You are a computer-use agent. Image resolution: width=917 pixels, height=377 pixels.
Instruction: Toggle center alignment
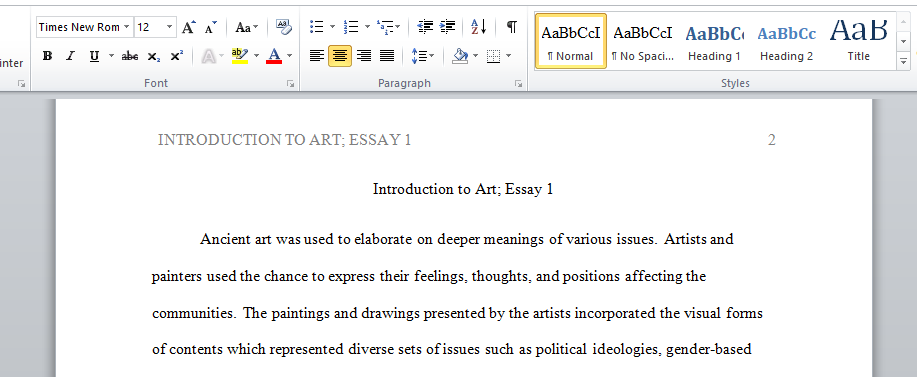coord(340,56)
